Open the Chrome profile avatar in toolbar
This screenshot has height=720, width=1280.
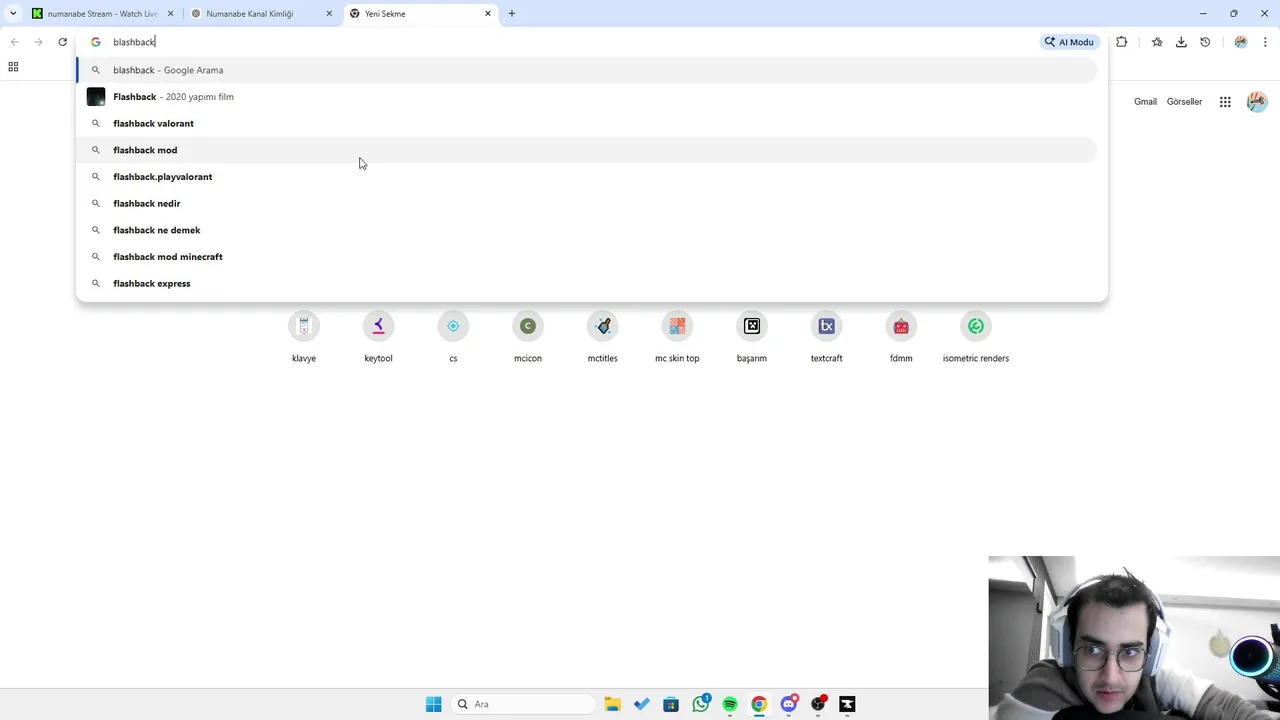pos(1241,42)
